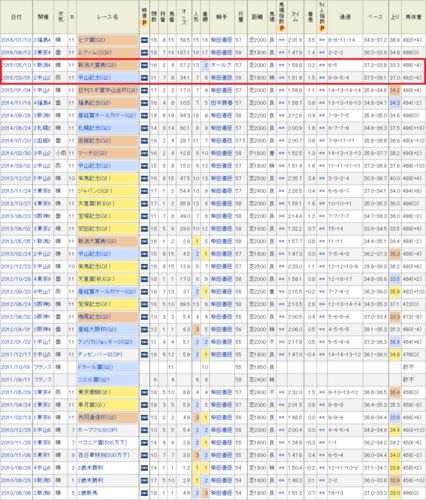Image resolution: width=426 pixels, height=500 pixels.
Task: Select the 馬体重 column header
Action: (x=413, y=17)
